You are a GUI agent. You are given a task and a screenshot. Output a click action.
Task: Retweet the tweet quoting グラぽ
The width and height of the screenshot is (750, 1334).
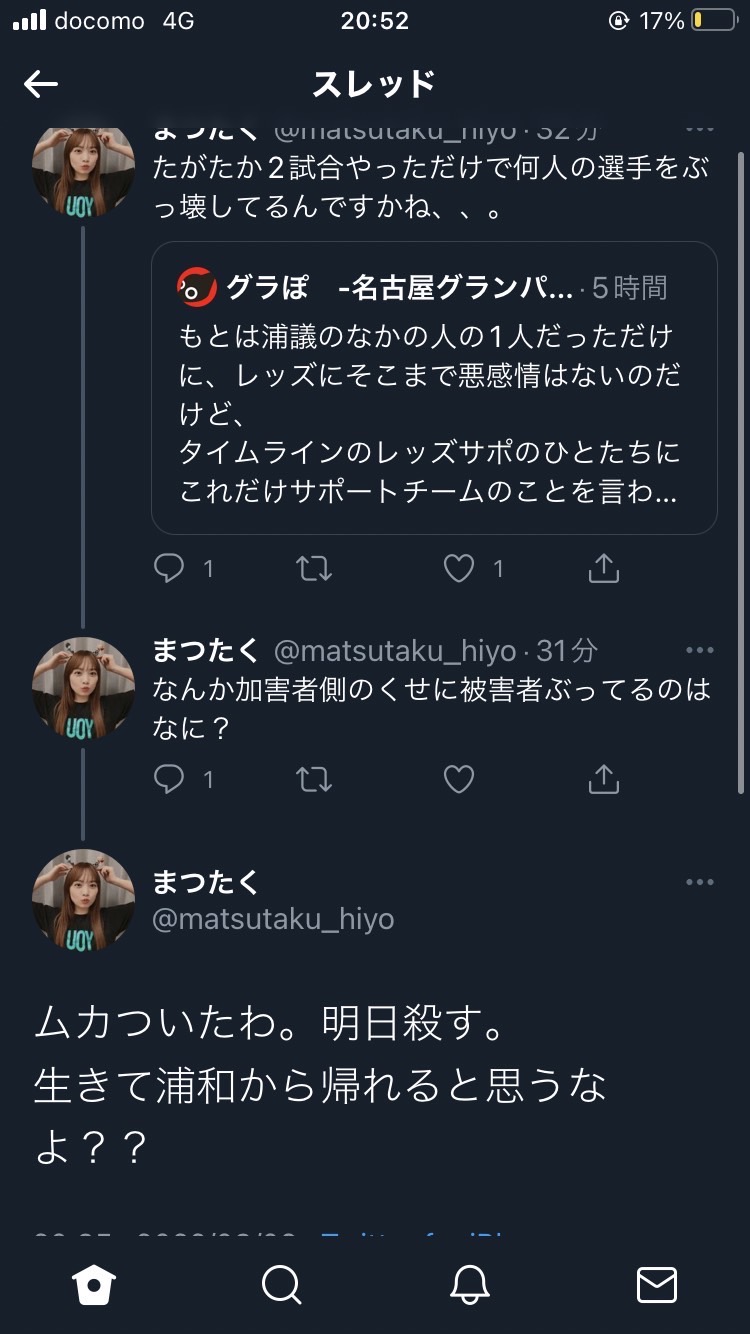click(x=315, y=569)
